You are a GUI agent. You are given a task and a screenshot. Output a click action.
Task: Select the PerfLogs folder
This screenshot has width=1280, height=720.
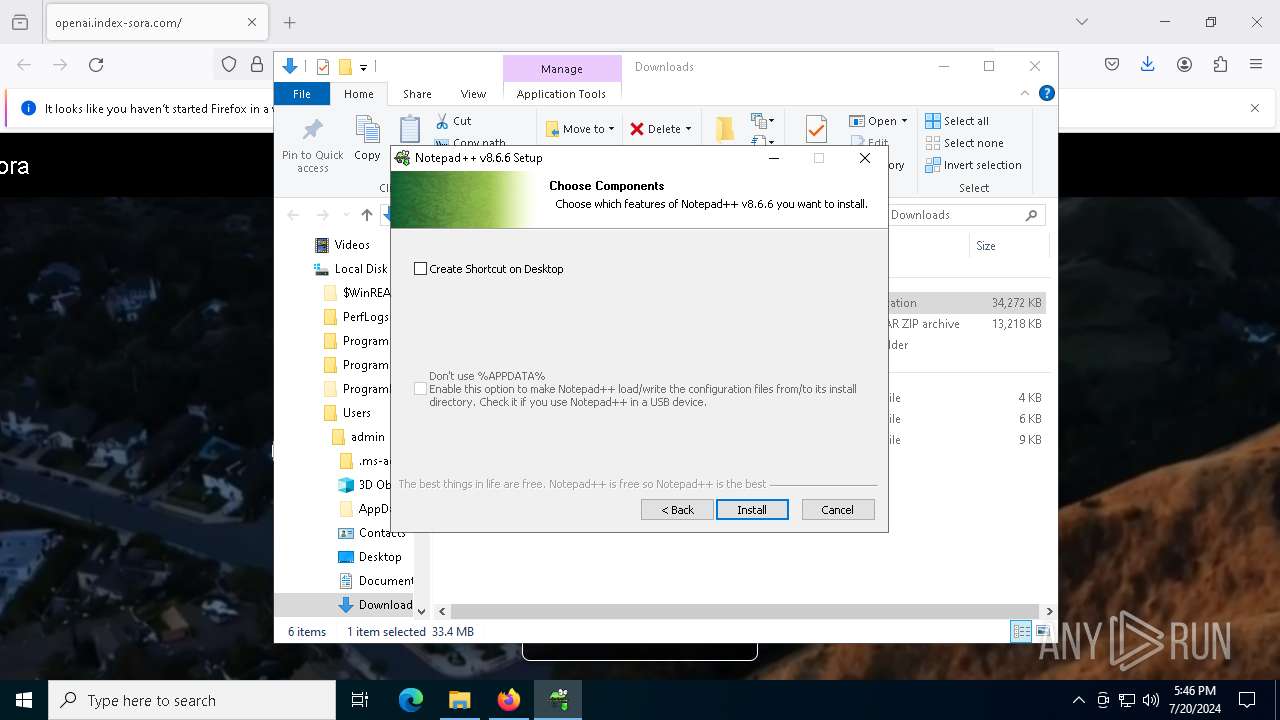pos(356,317)
